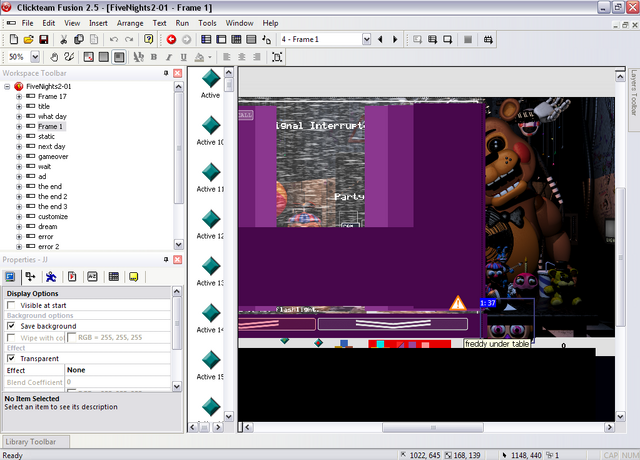Image resolution: width=640 pixels, height=460 pixels.
Task: Click the center frame zoom icon
Action: pyautogui.click(x=277, y=57)
